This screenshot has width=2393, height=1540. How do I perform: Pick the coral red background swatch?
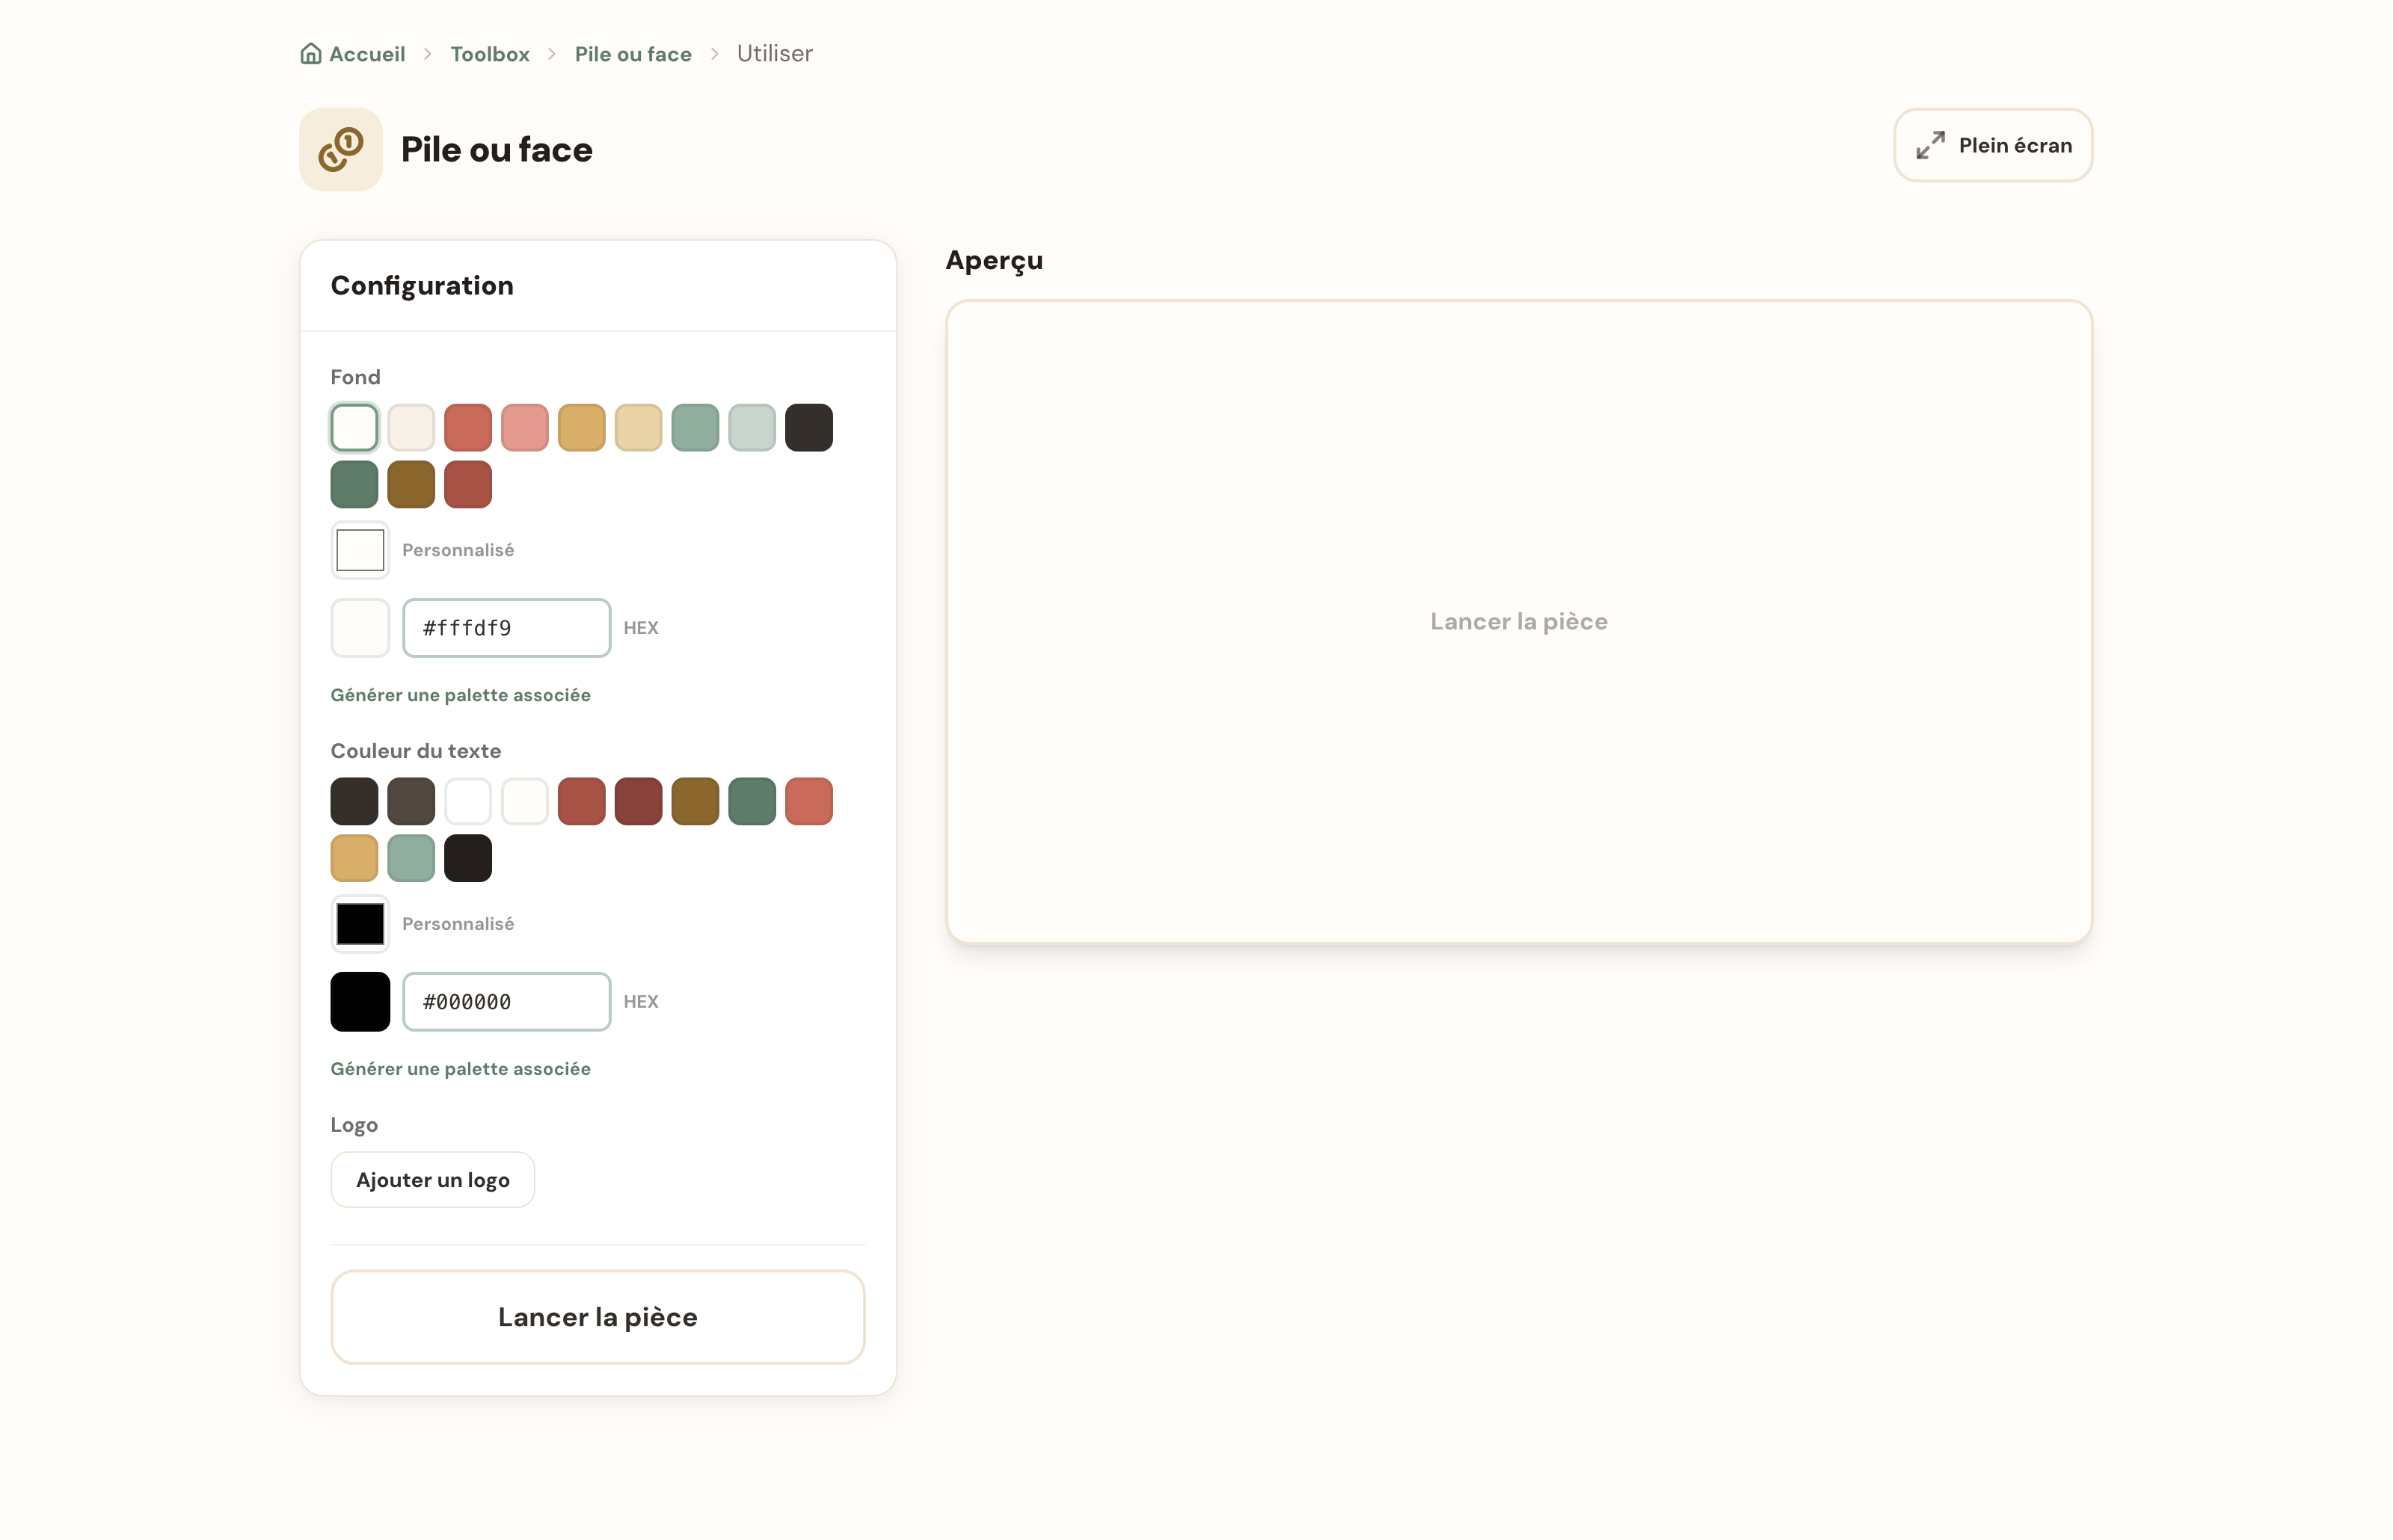click(468, 428)
